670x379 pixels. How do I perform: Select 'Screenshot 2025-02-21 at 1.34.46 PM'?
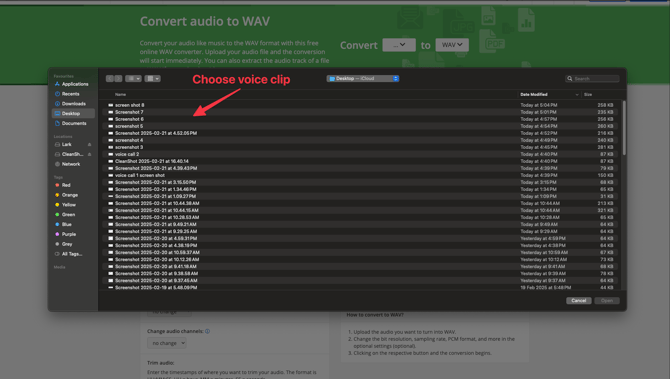[360, 189]
